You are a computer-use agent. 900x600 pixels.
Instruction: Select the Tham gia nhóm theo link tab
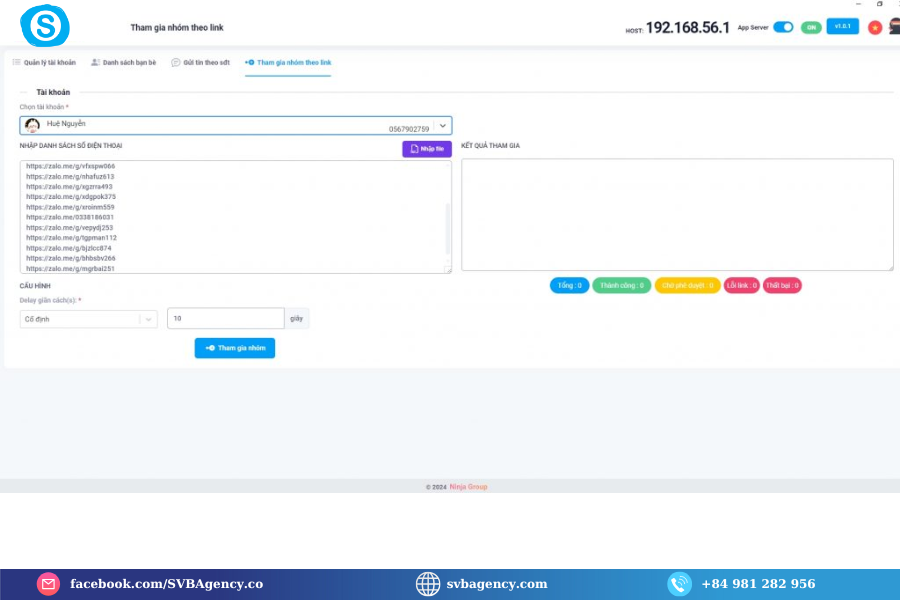pyautogui.click(x=288, y=62)
